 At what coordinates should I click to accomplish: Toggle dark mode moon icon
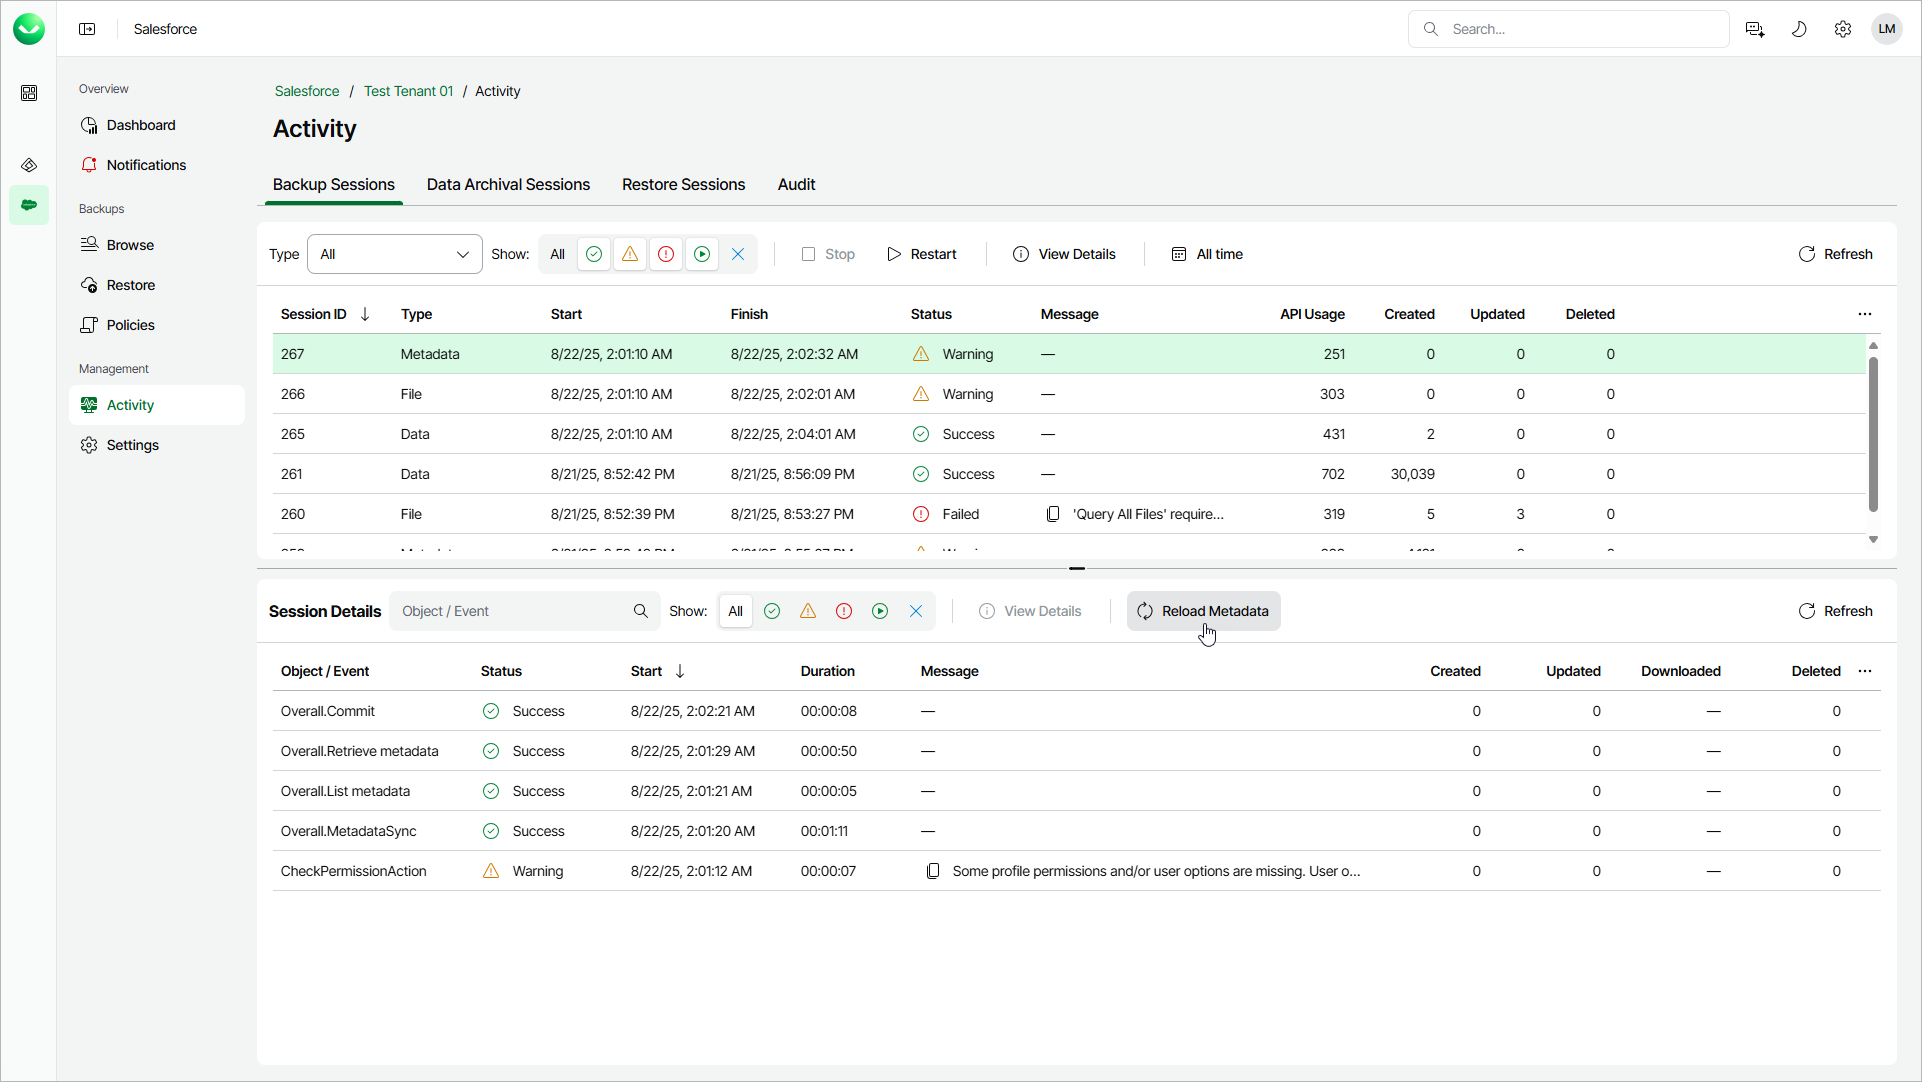[x=1798, y=29]
